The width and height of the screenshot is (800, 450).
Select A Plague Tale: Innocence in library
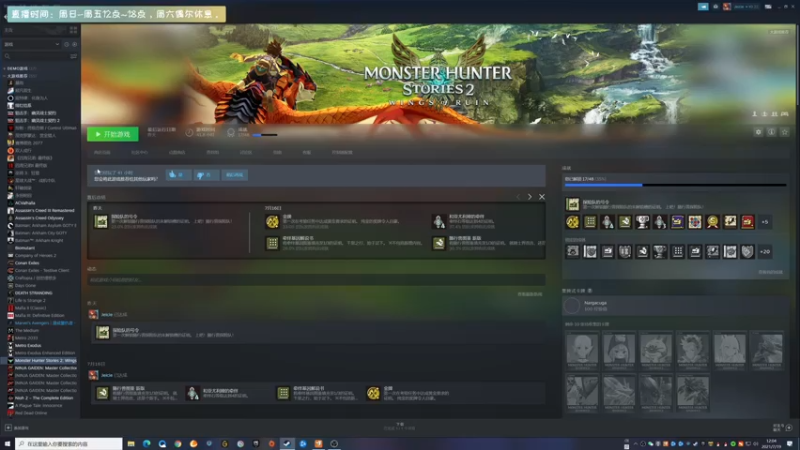[x=38, y=406]
